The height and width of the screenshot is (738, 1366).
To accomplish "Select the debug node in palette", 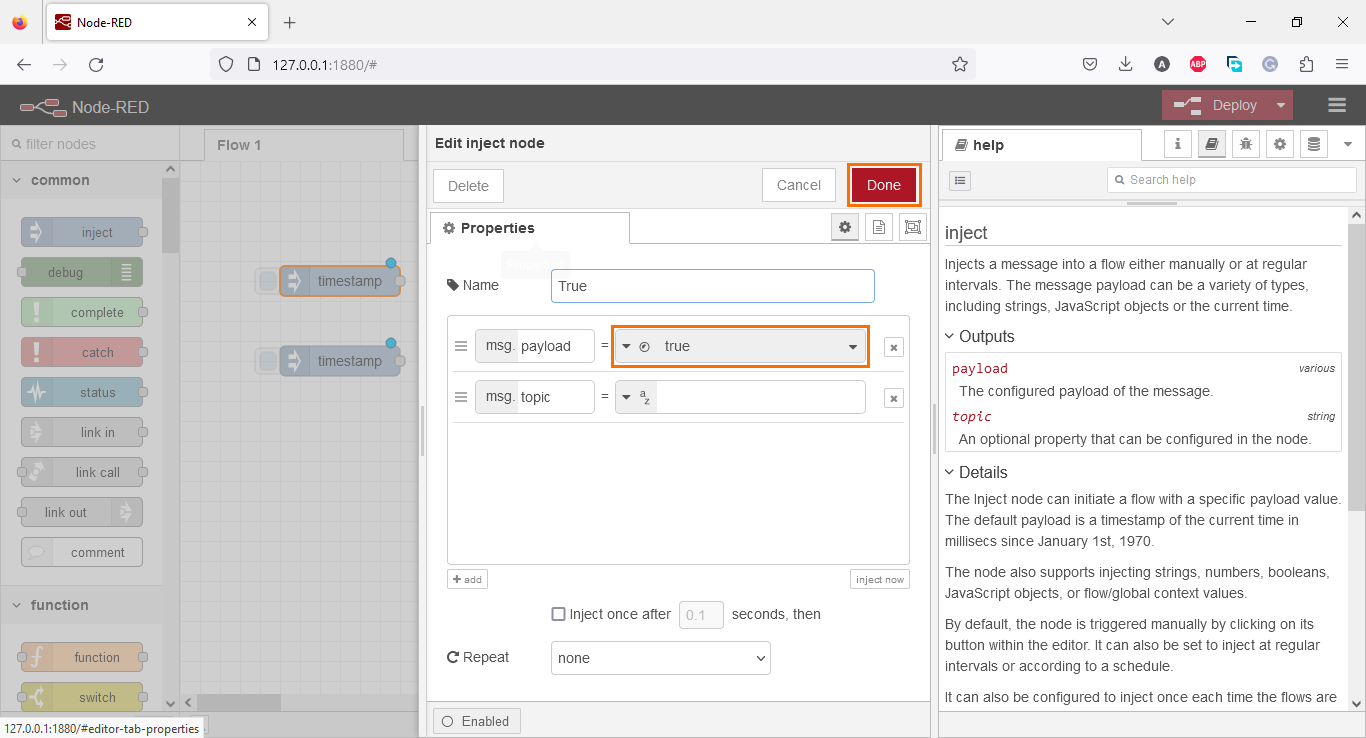I will click(x=82, y=272).
